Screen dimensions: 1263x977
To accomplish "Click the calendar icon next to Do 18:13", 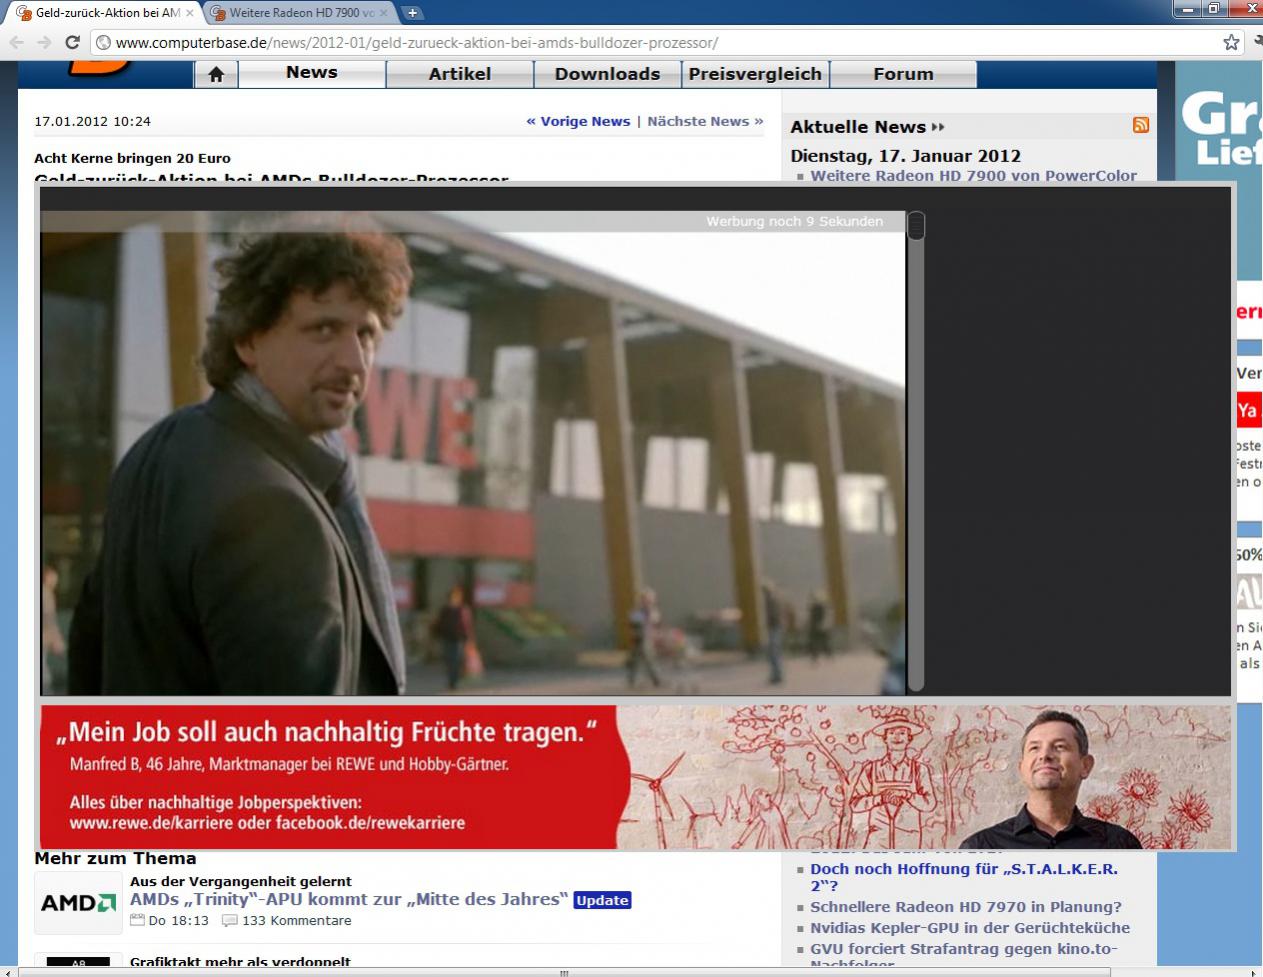I will (138, 921).
